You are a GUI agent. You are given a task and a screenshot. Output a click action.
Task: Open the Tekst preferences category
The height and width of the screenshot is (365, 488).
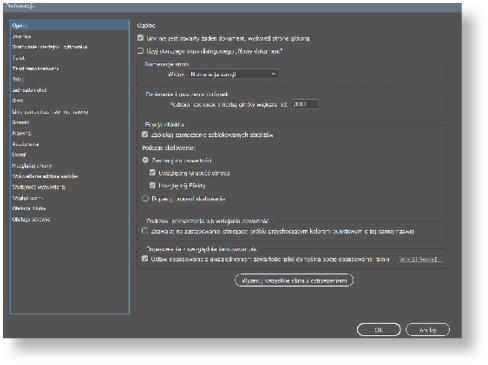[19, 58]
